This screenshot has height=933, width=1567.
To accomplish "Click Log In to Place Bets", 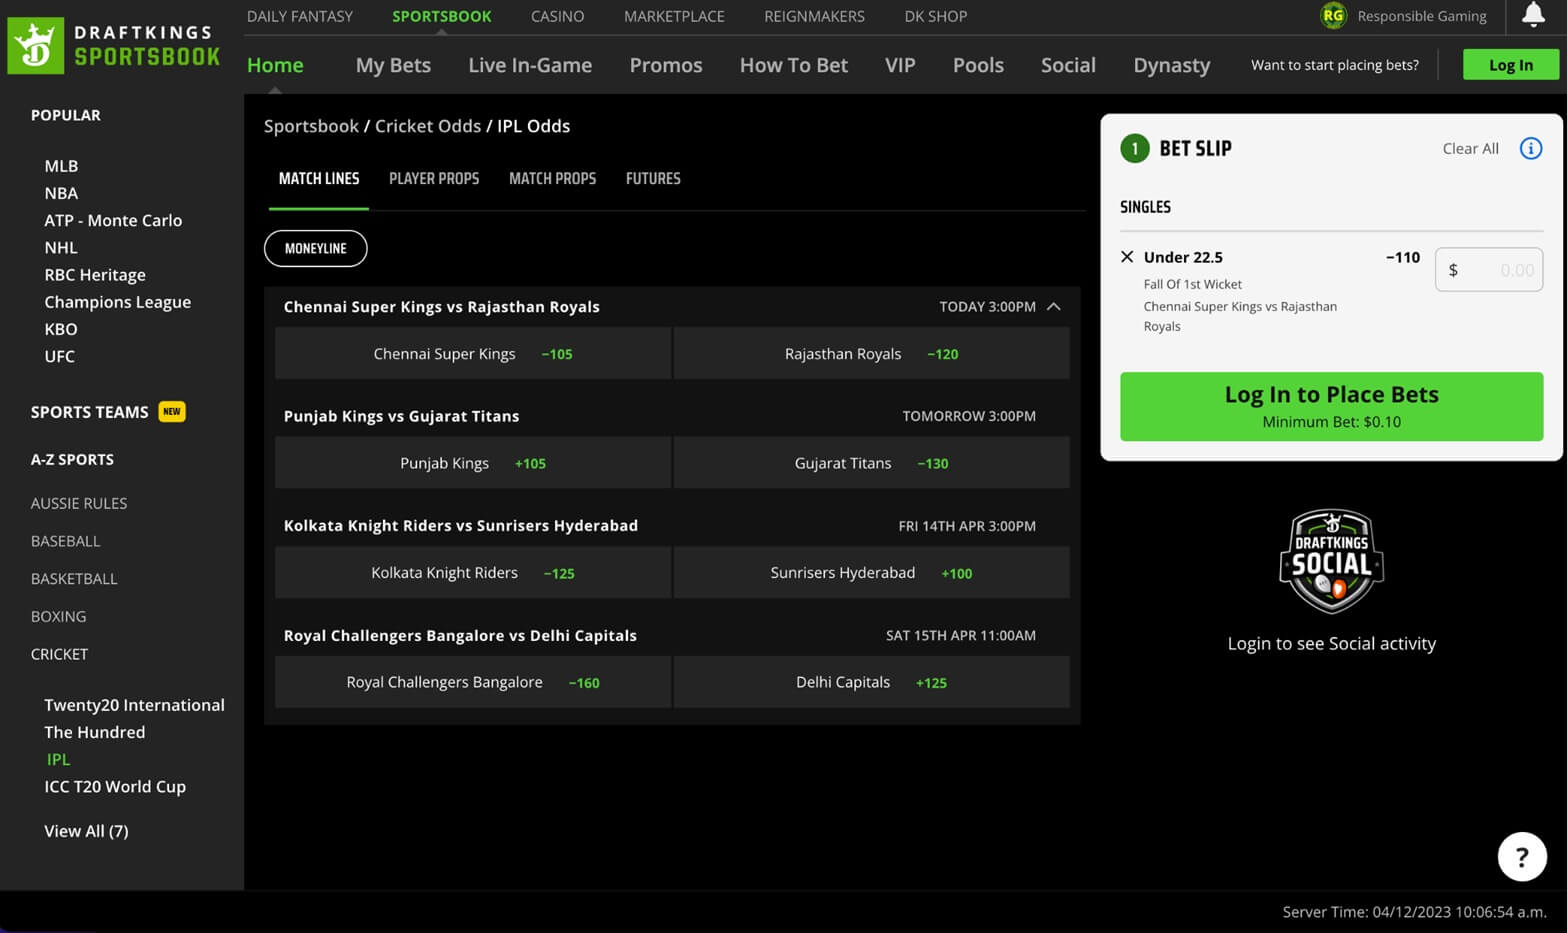I will (x=1331, y=407).
